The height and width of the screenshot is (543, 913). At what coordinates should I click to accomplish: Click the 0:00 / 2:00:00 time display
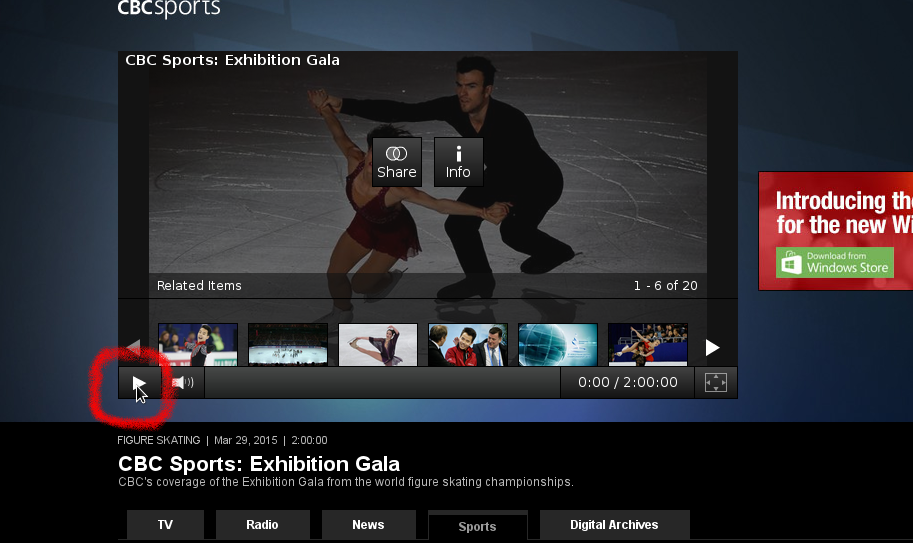(628, 382)
